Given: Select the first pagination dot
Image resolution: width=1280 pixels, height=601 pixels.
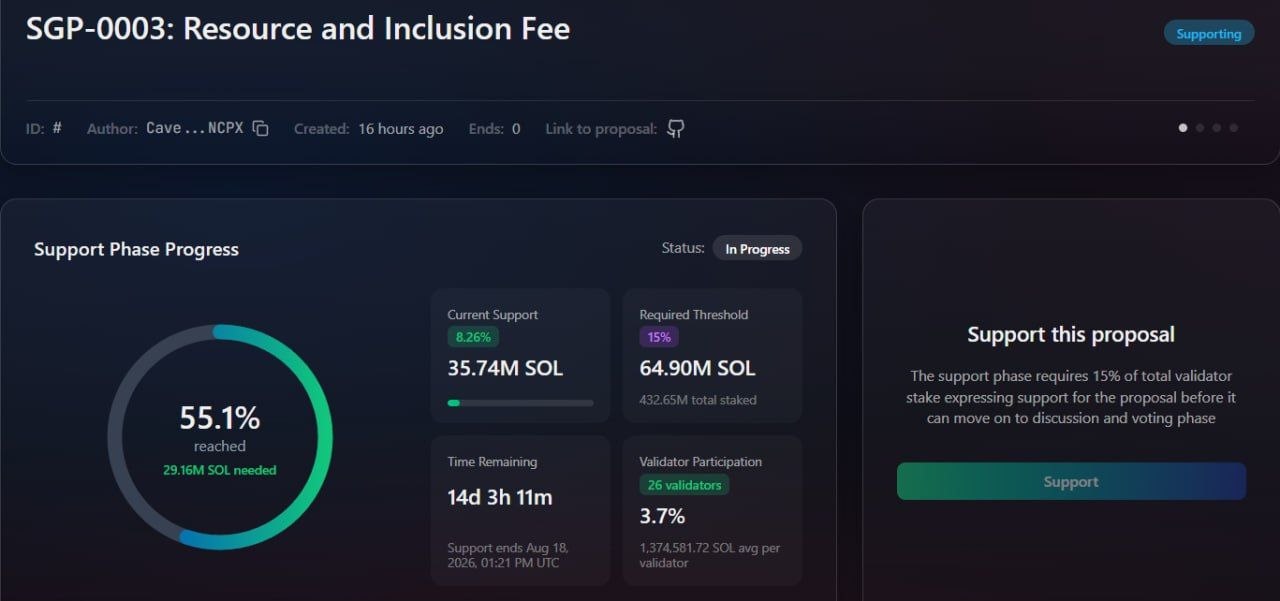Looking at the screenshot, I should coord(1184,128).
